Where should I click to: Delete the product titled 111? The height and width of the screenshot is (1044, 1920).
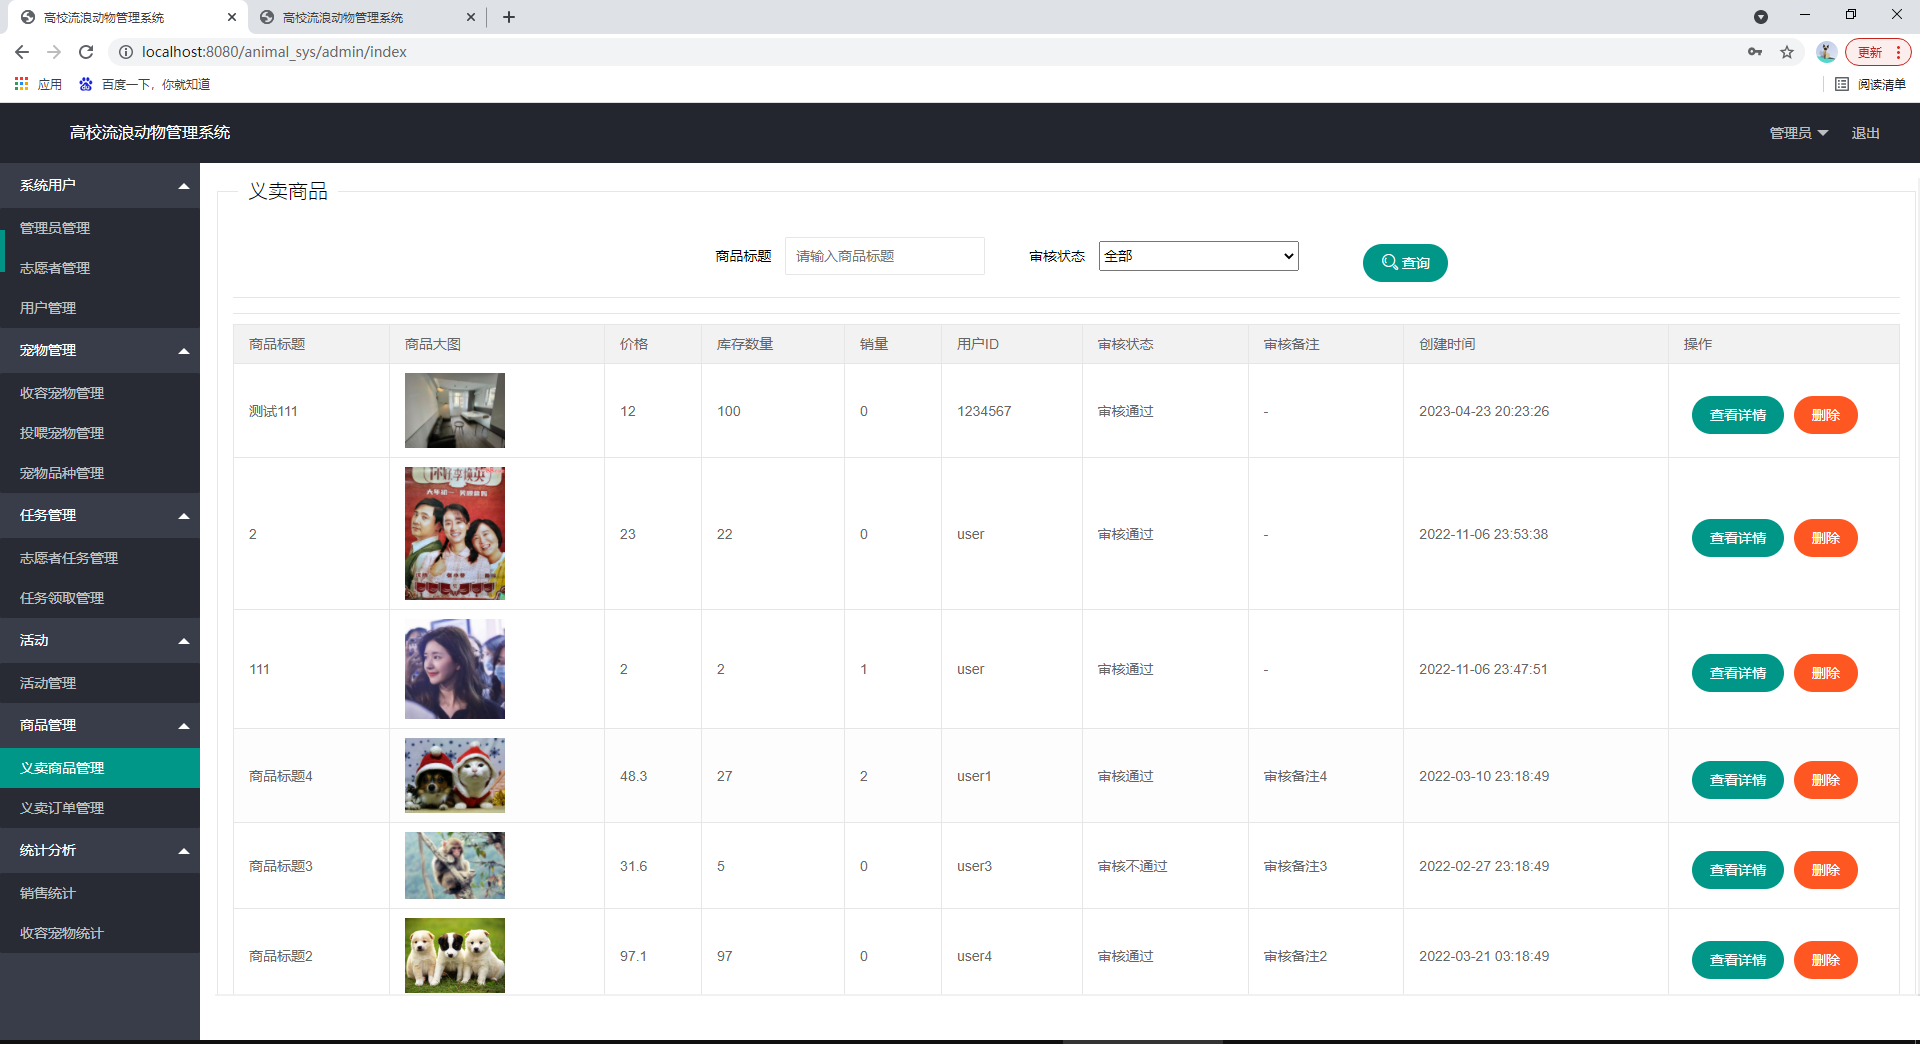[1825, 673]
